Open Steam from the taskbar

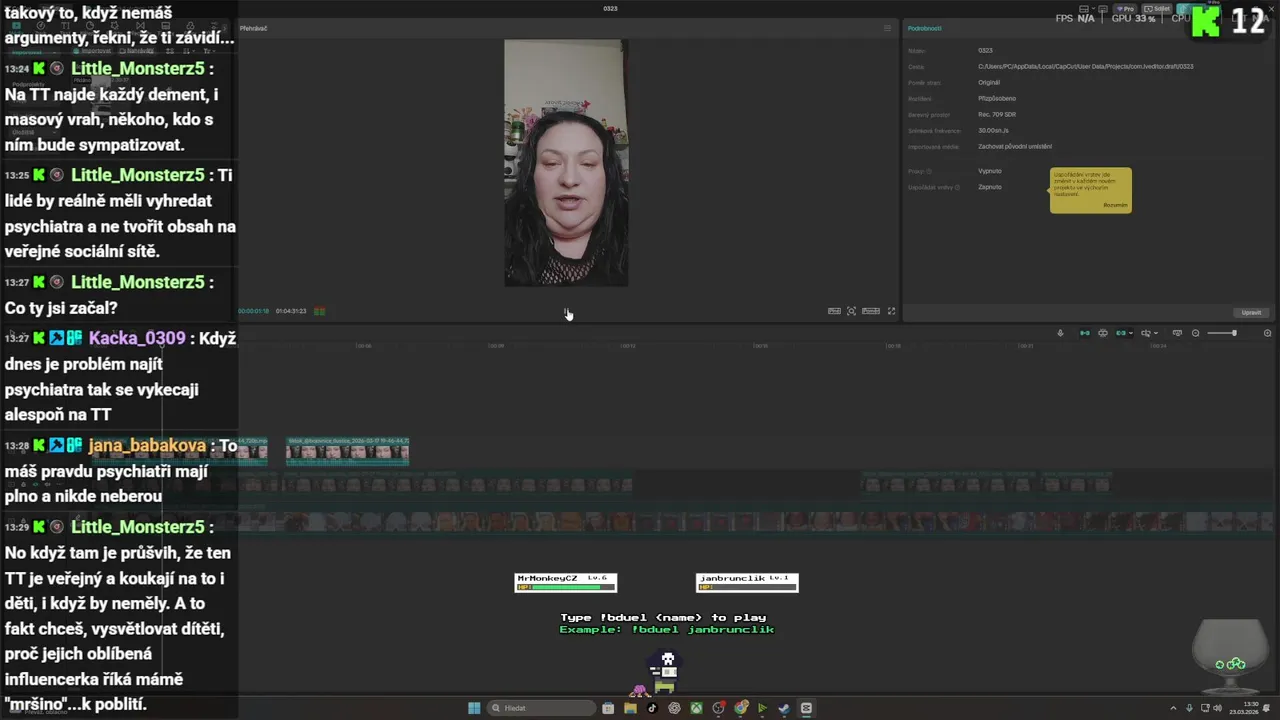coord(784,708)
